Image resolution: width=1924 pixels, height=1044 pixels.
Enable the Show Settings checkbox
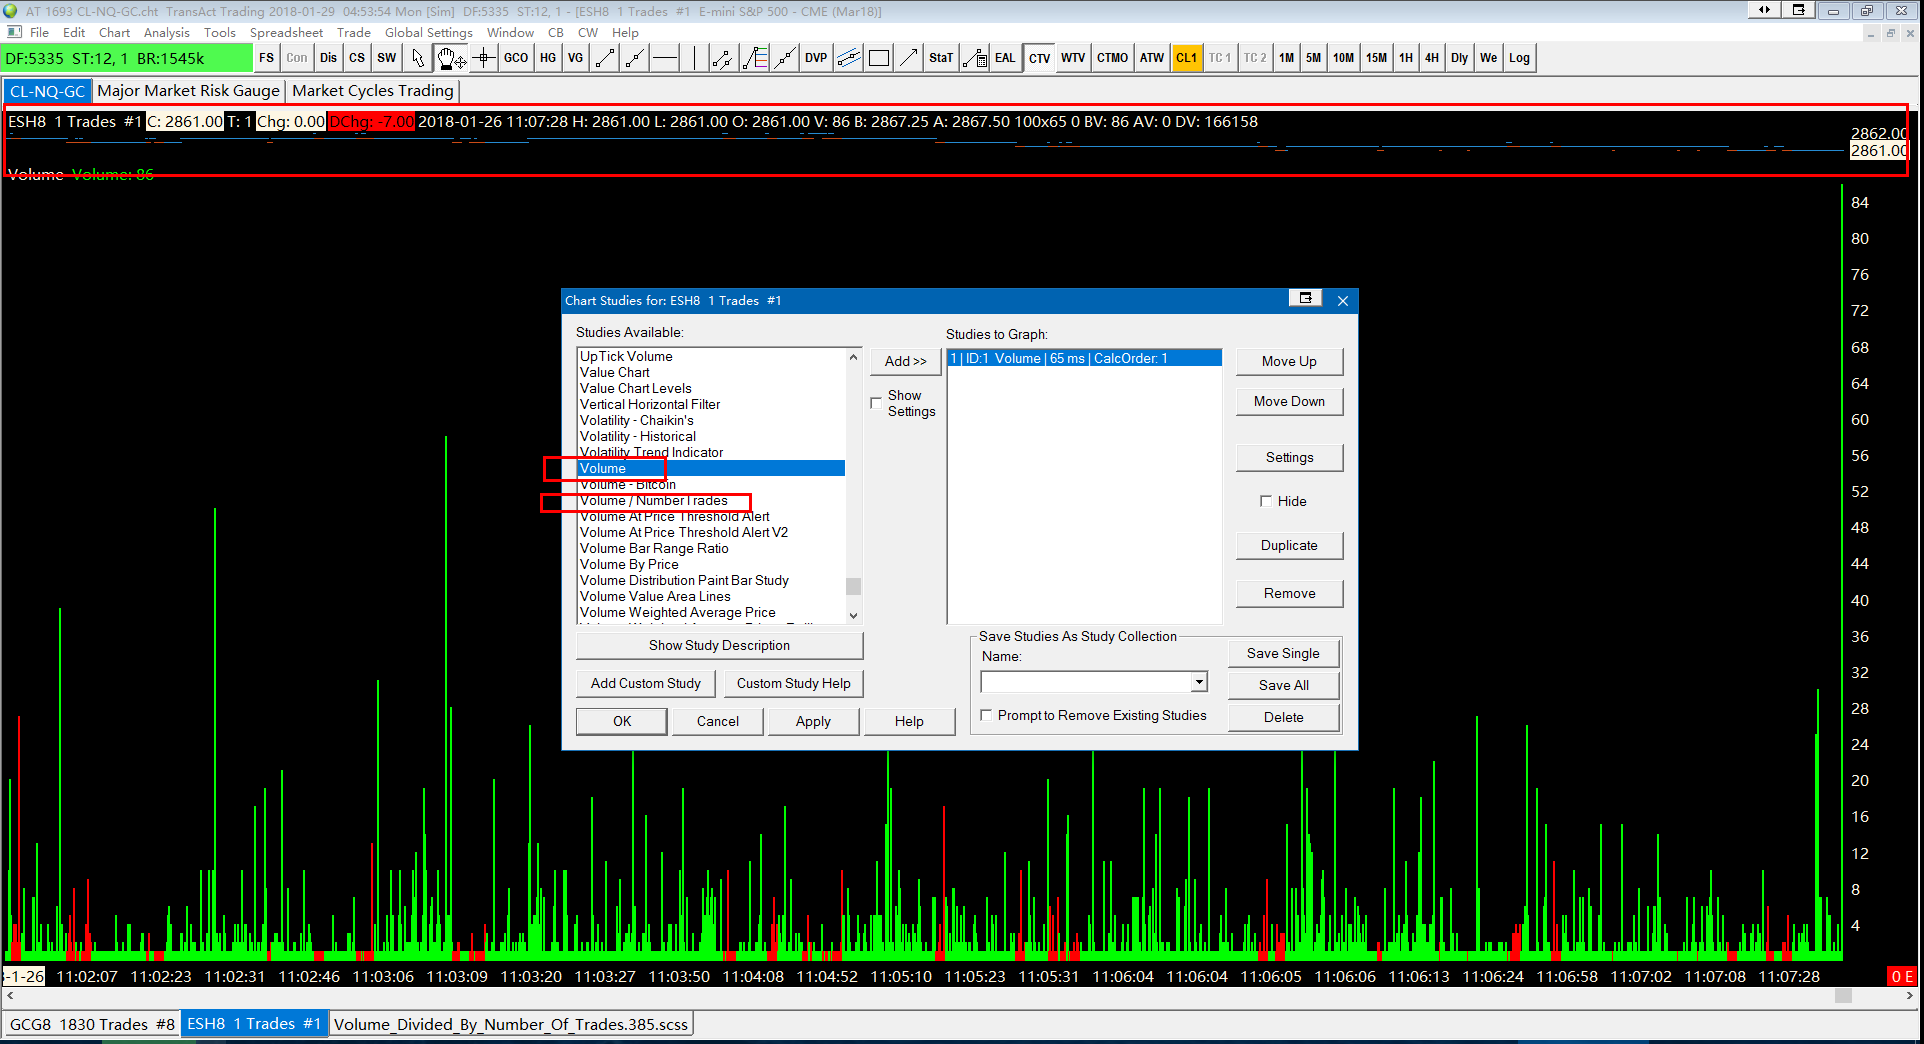877,403
